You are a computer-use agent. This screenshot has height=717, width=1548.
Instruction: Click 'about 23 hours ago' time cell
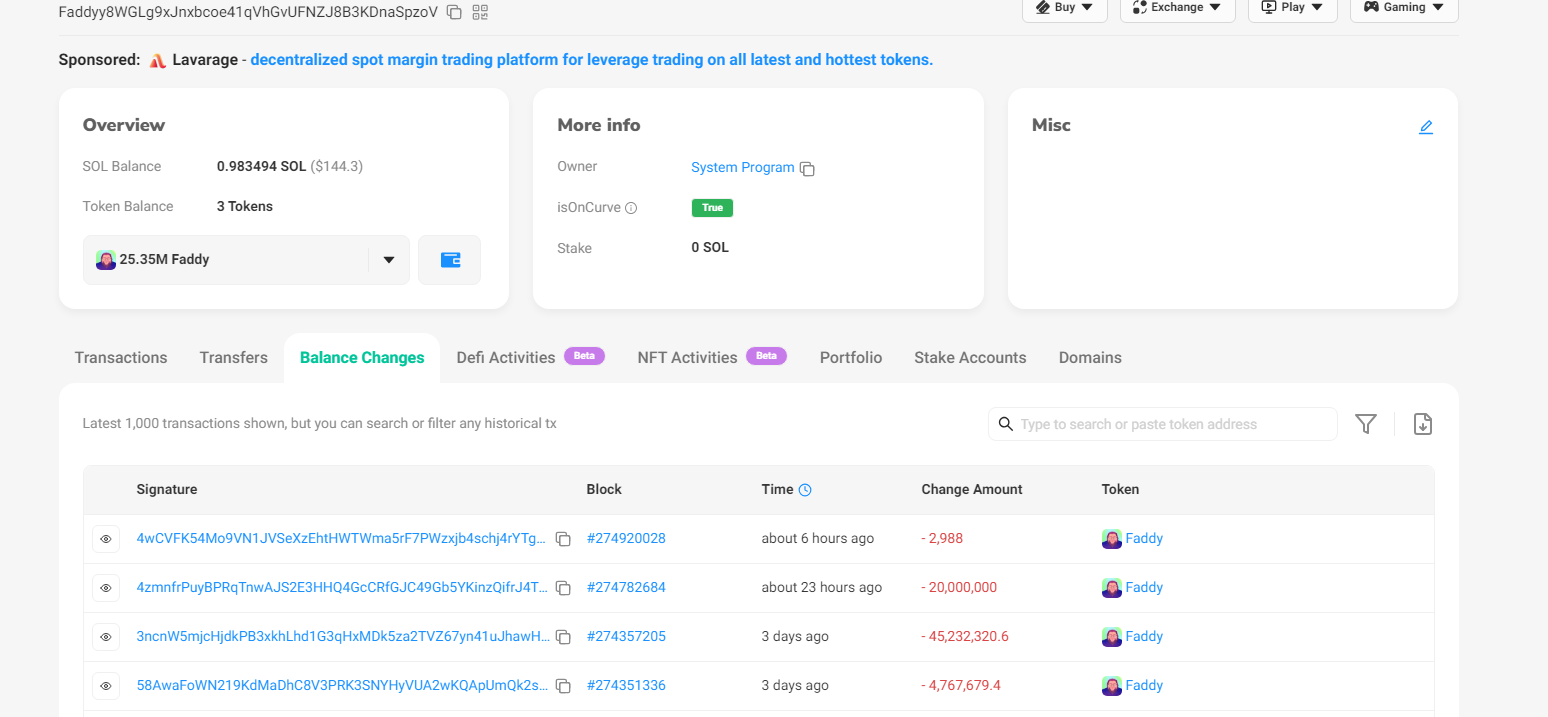822,587
